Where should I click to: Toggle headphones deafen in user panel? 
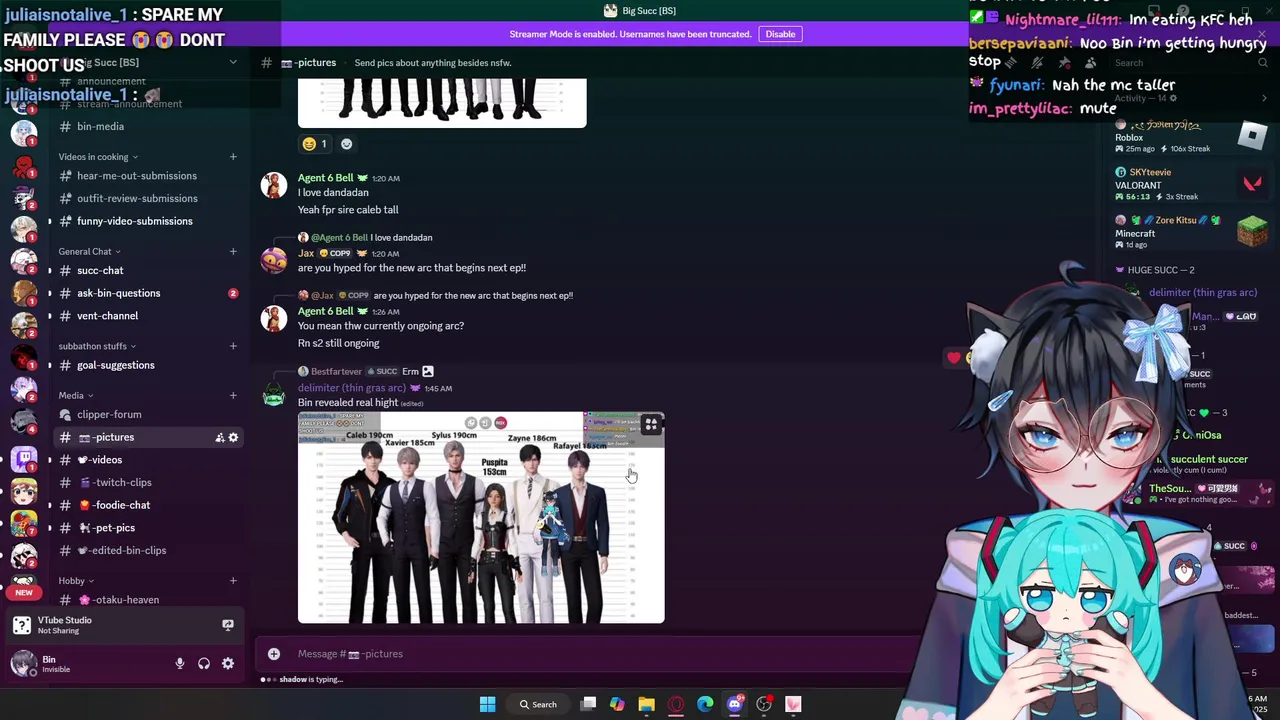pos(204,663)
